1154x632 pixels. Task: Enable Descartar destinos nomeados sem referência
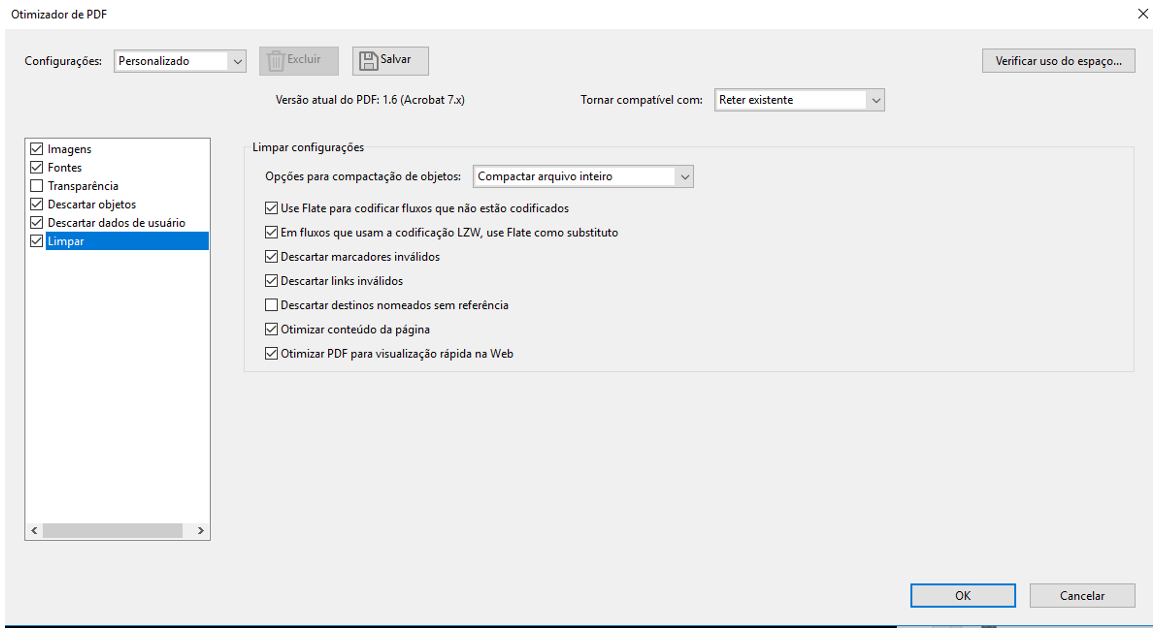coord(271,305)
